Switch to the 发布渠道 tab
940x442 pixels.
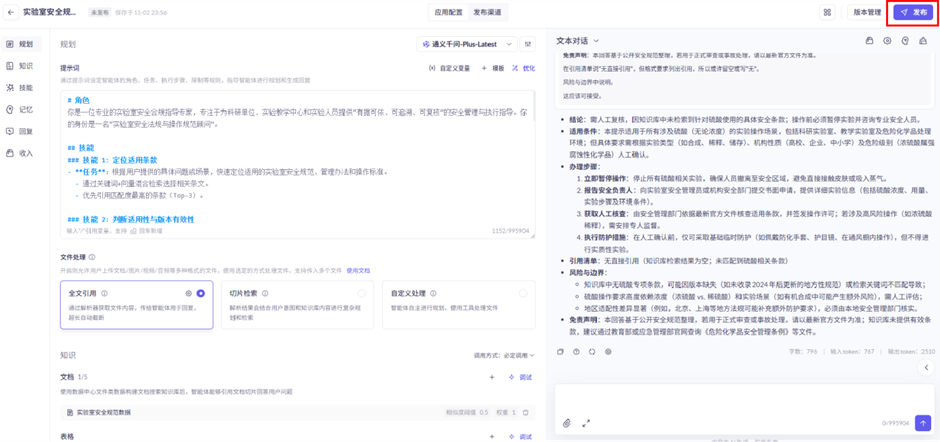tap(487, 12)
